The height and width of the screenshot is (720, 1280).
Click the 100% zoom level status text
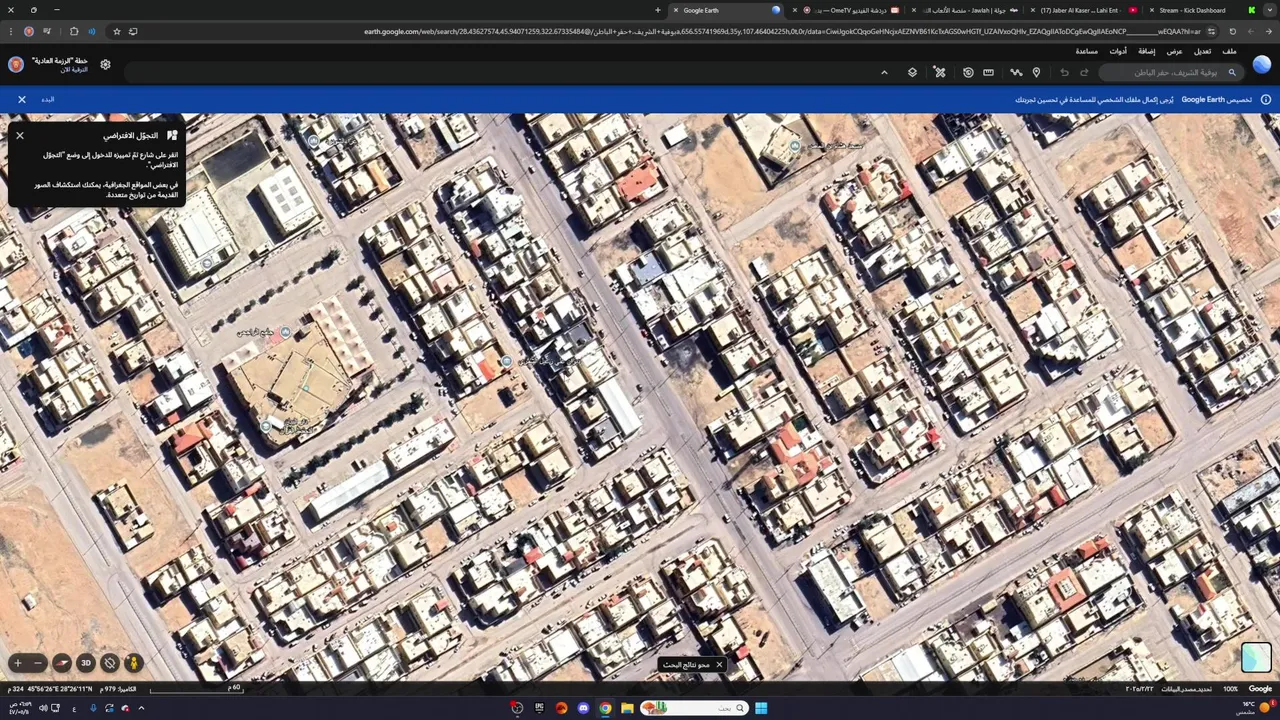click(1230, 689)
